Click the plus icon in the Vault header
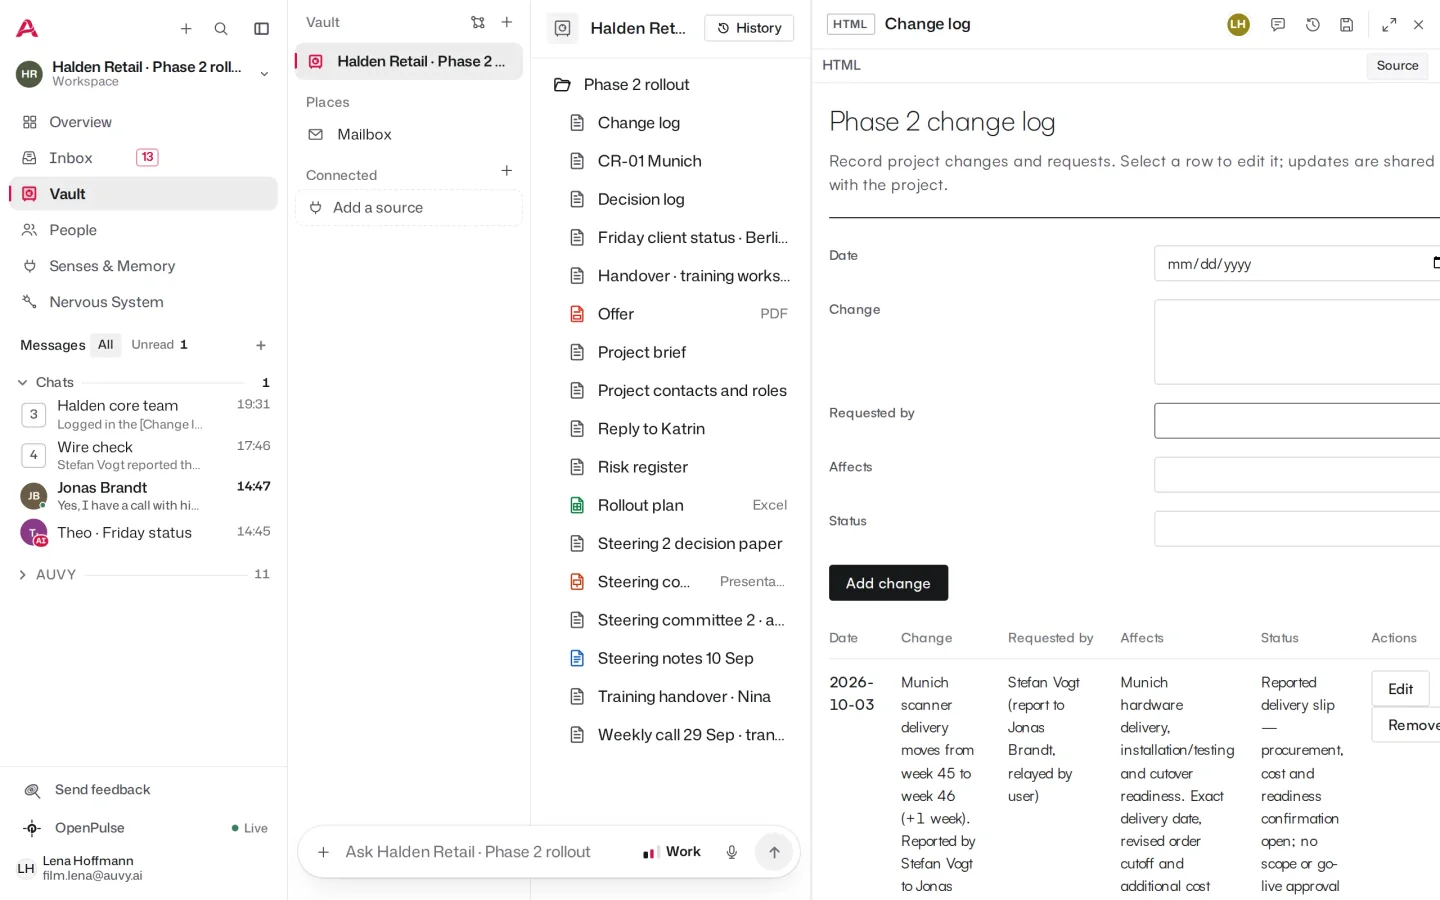 [507, 22]
